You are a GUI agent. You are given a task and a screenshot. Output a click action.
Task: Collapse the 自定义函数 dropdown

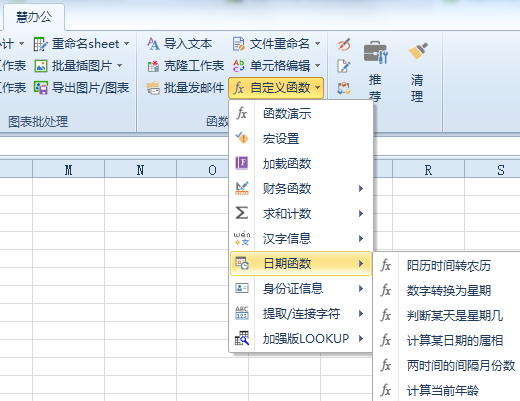tap(276, 88)
